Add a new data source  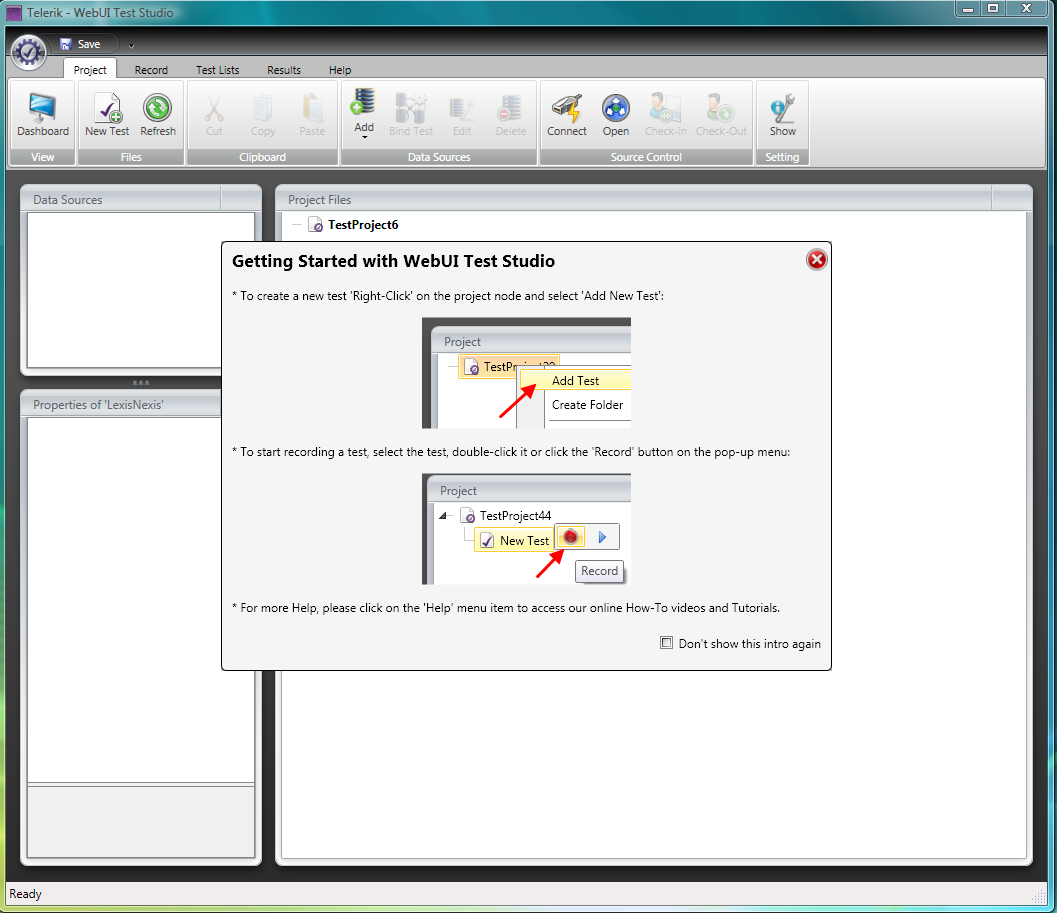tap(363, 111)
